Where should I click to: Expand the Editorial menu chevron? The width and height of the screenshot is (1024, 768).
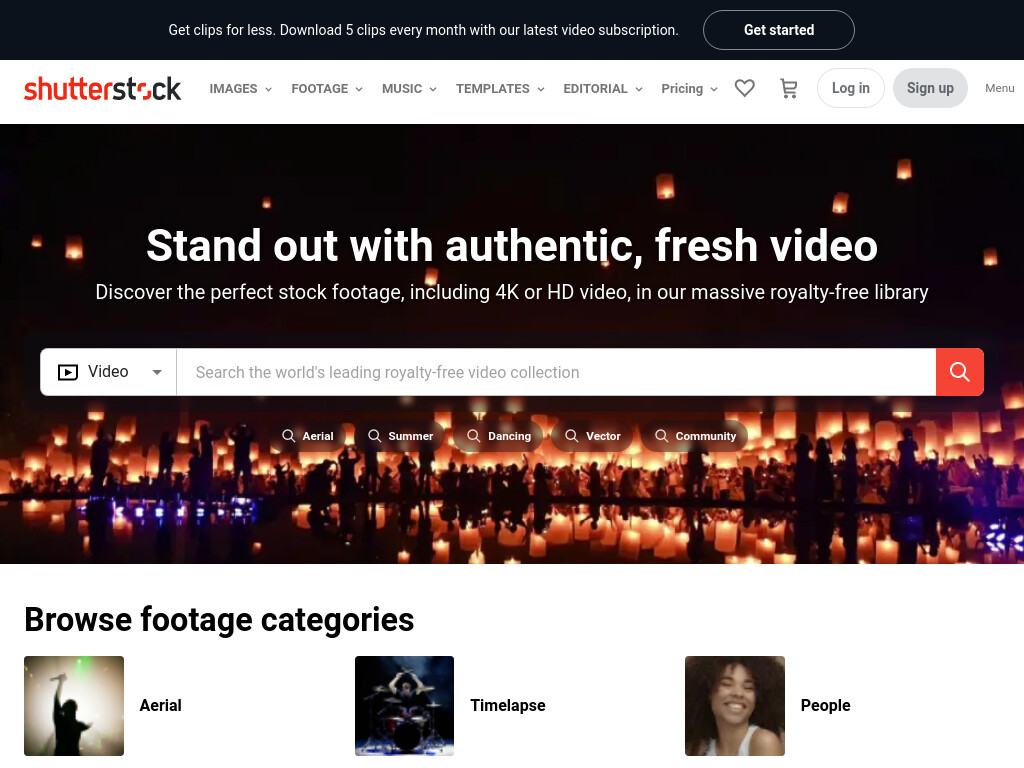click(639, 89)
